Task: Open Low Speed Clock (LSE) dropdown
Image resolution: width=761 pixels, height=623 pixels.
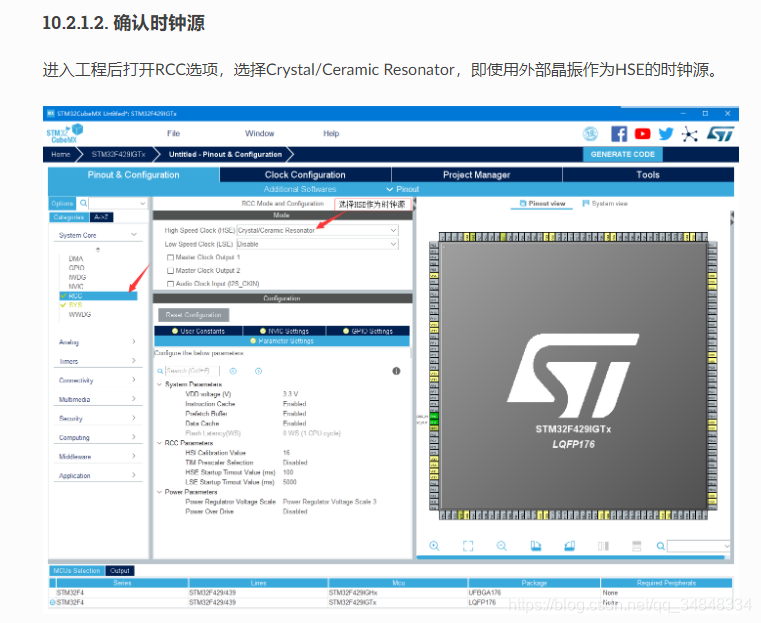Action: click(x=318, y=244)
